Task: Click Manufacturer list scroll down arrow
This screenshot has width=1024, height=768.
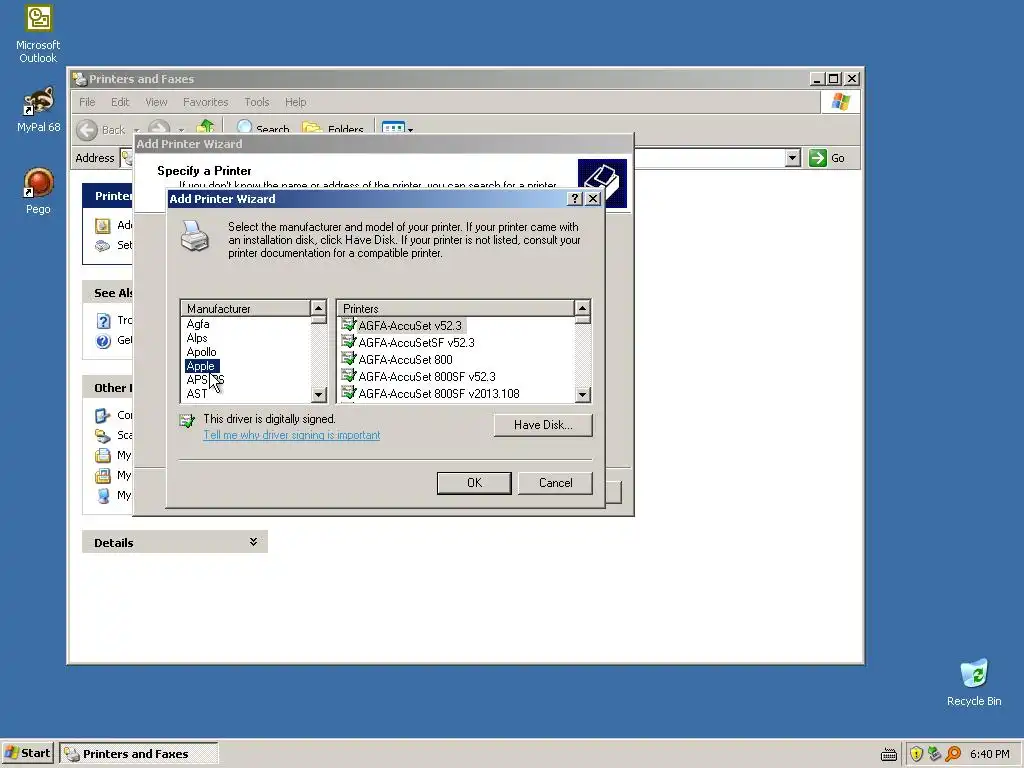Action: pos(318,394)
